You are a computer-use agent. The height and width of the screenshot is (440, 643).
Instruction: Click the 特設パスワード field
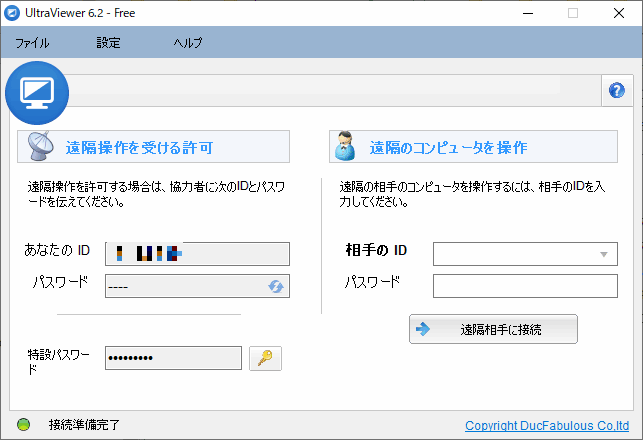point(173,358)
